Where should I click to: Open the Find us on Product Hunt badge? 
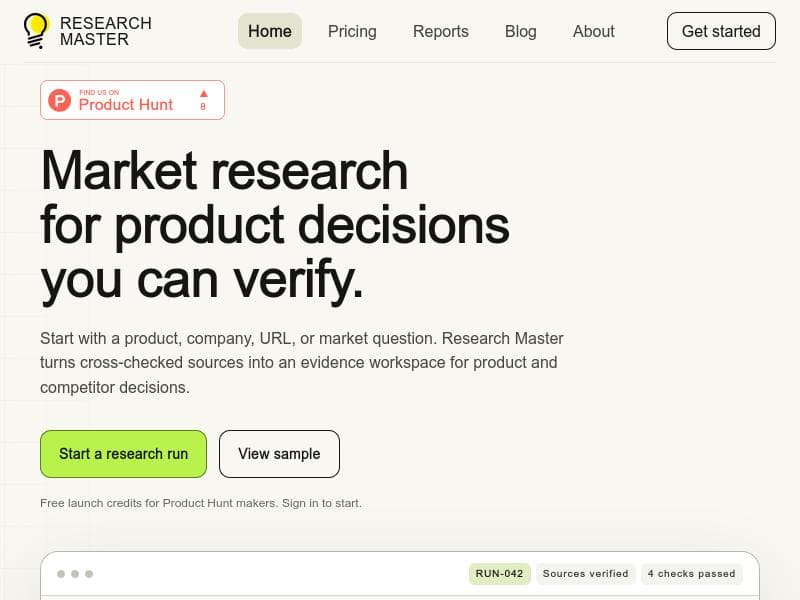tap(132, 100)
